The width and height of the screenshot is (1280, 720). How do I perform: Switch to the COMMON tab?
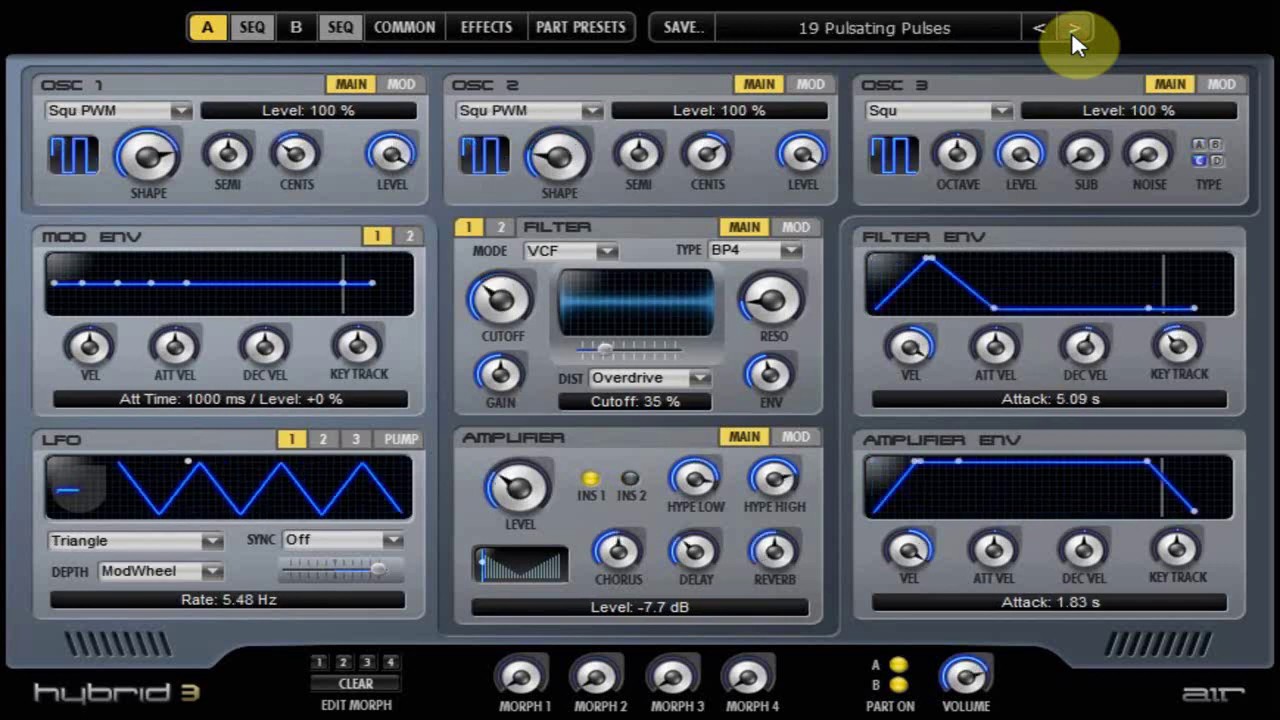[x=404, y=27]
